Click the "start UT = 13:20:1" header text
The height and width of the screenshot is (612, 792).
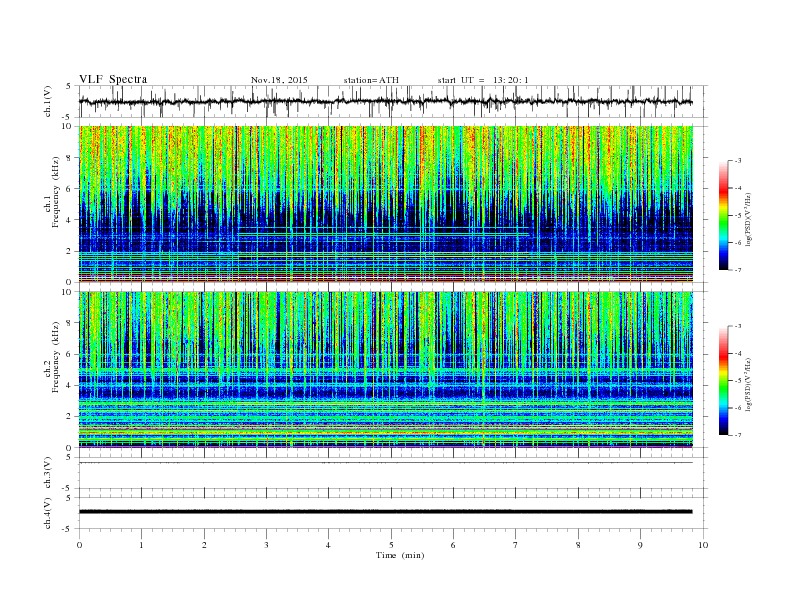[483, 80]
